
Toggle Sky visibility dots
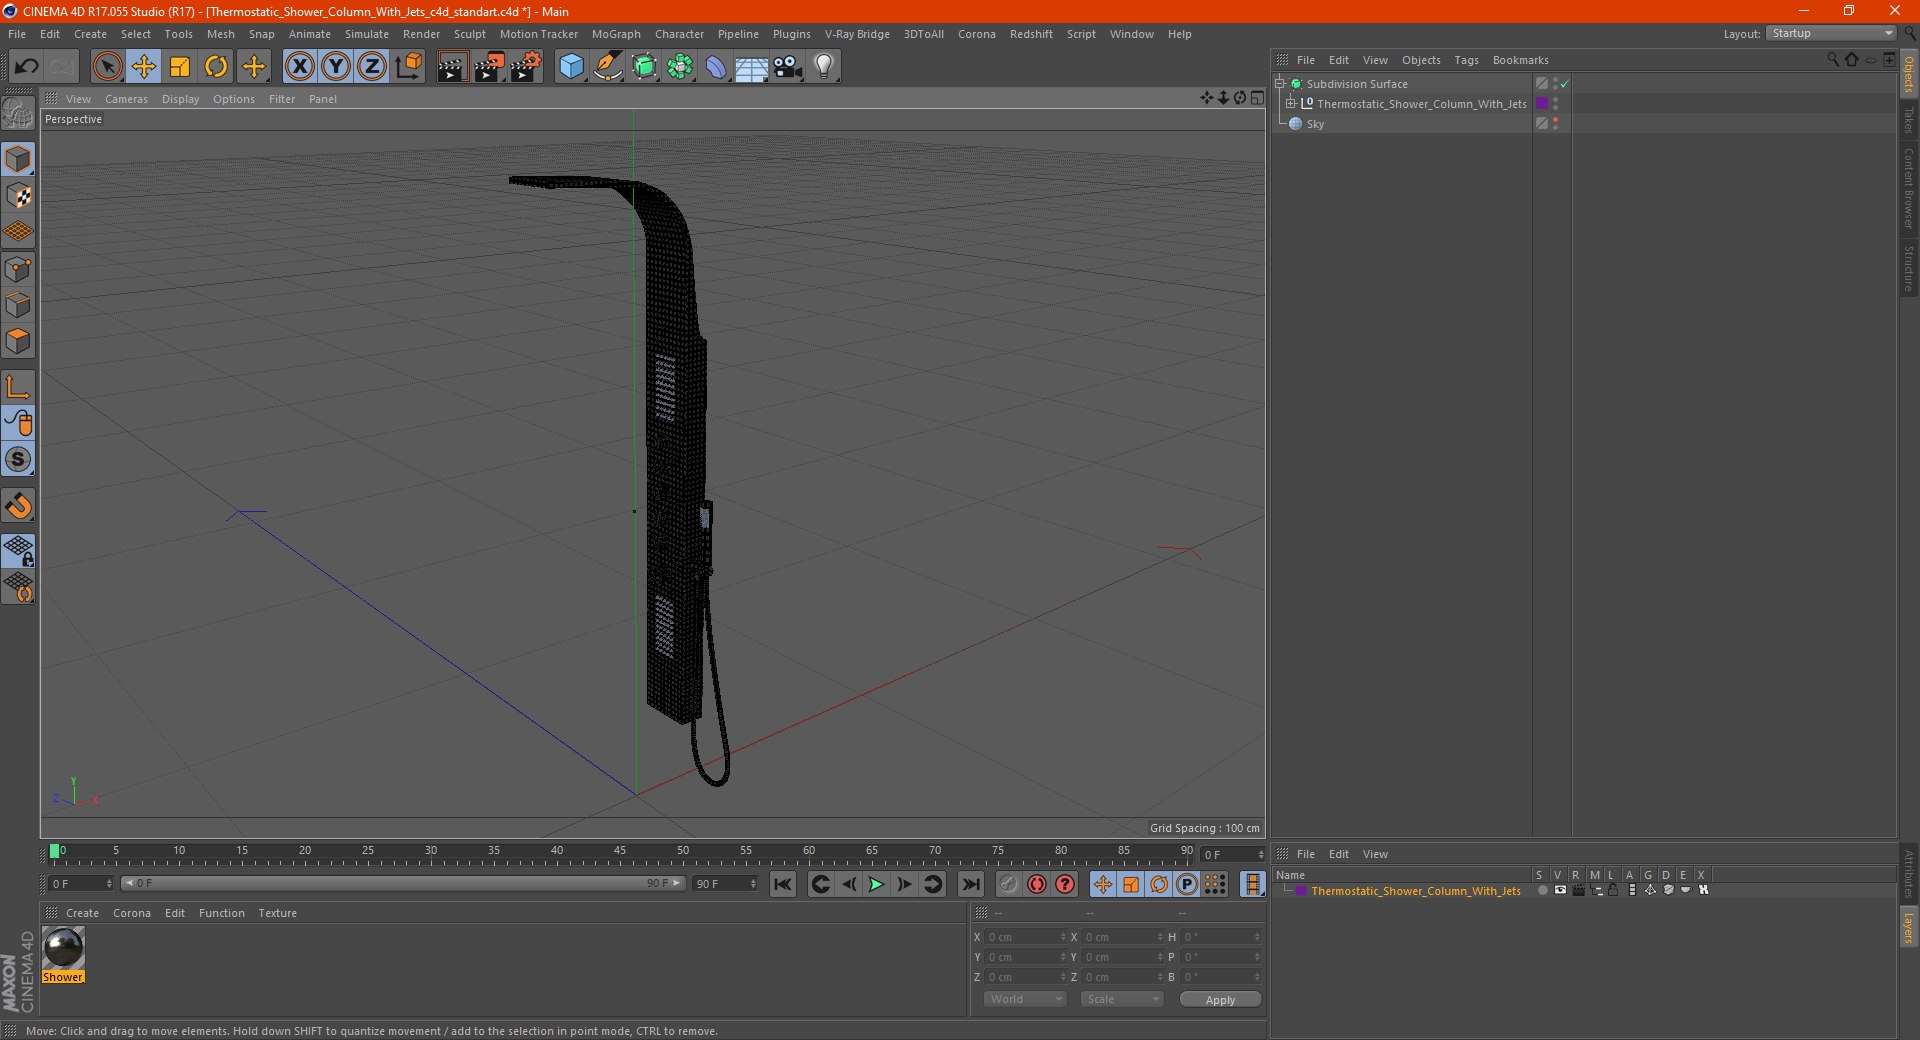(1555, 124)
